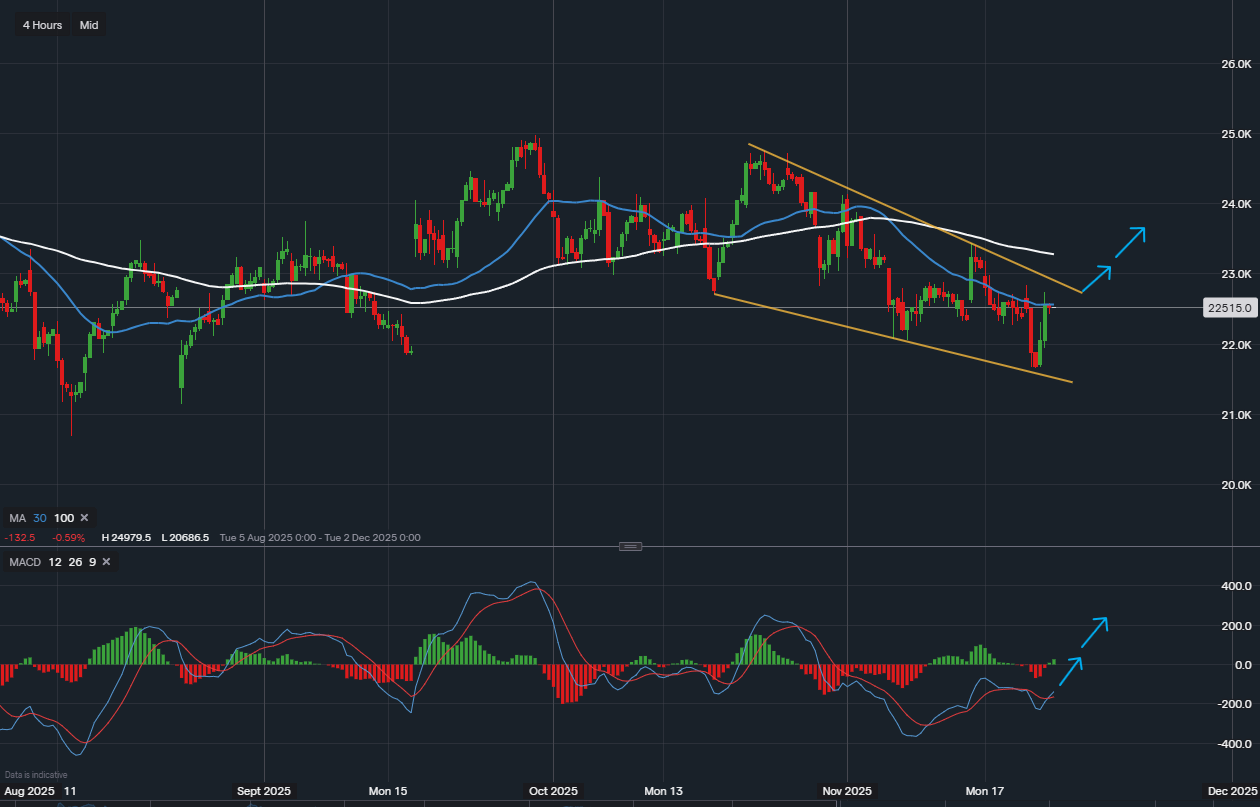Select the MA 100 period value
1260x807 pixels.
(x=64, y=518)
